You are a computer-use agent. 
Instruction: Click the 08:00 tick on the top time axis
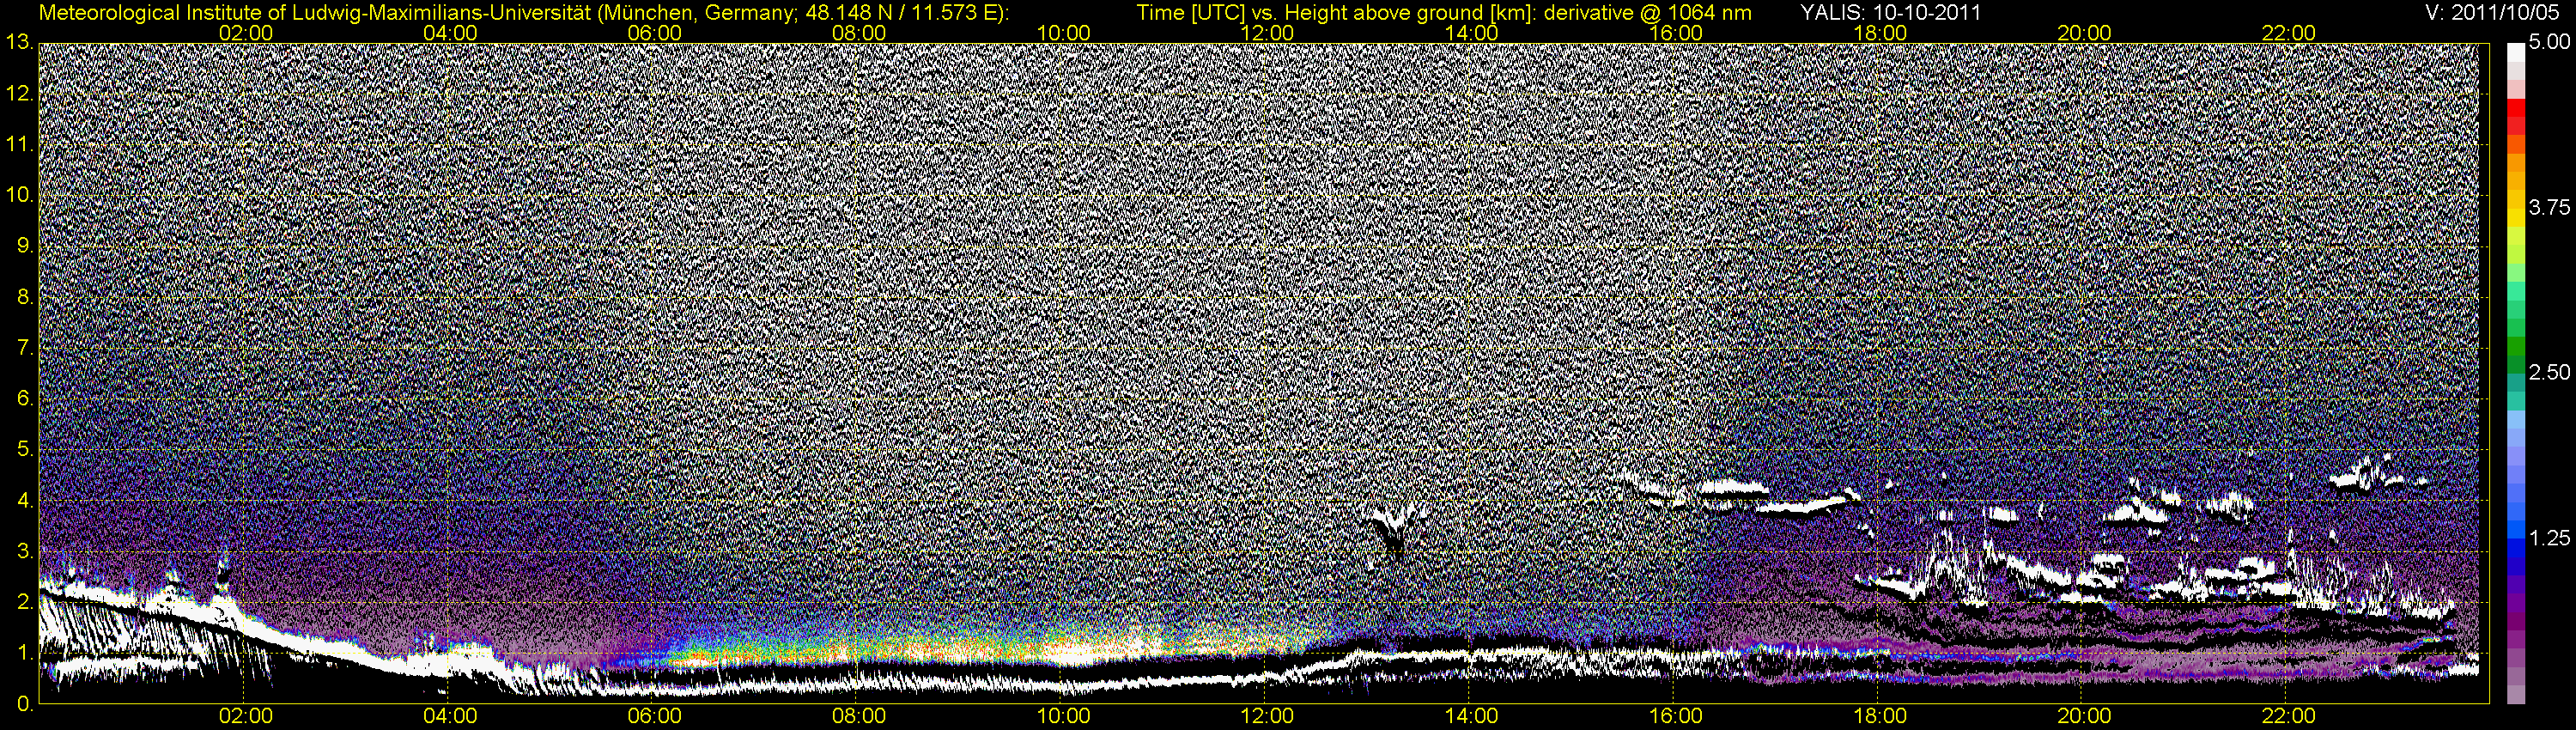[x=859, y=33]
